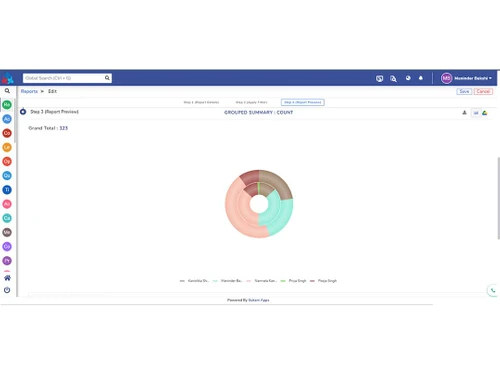Open the navy 'Ti' sidebar module
The width and height of the screenshot is (500, 375).
point(7,190)
